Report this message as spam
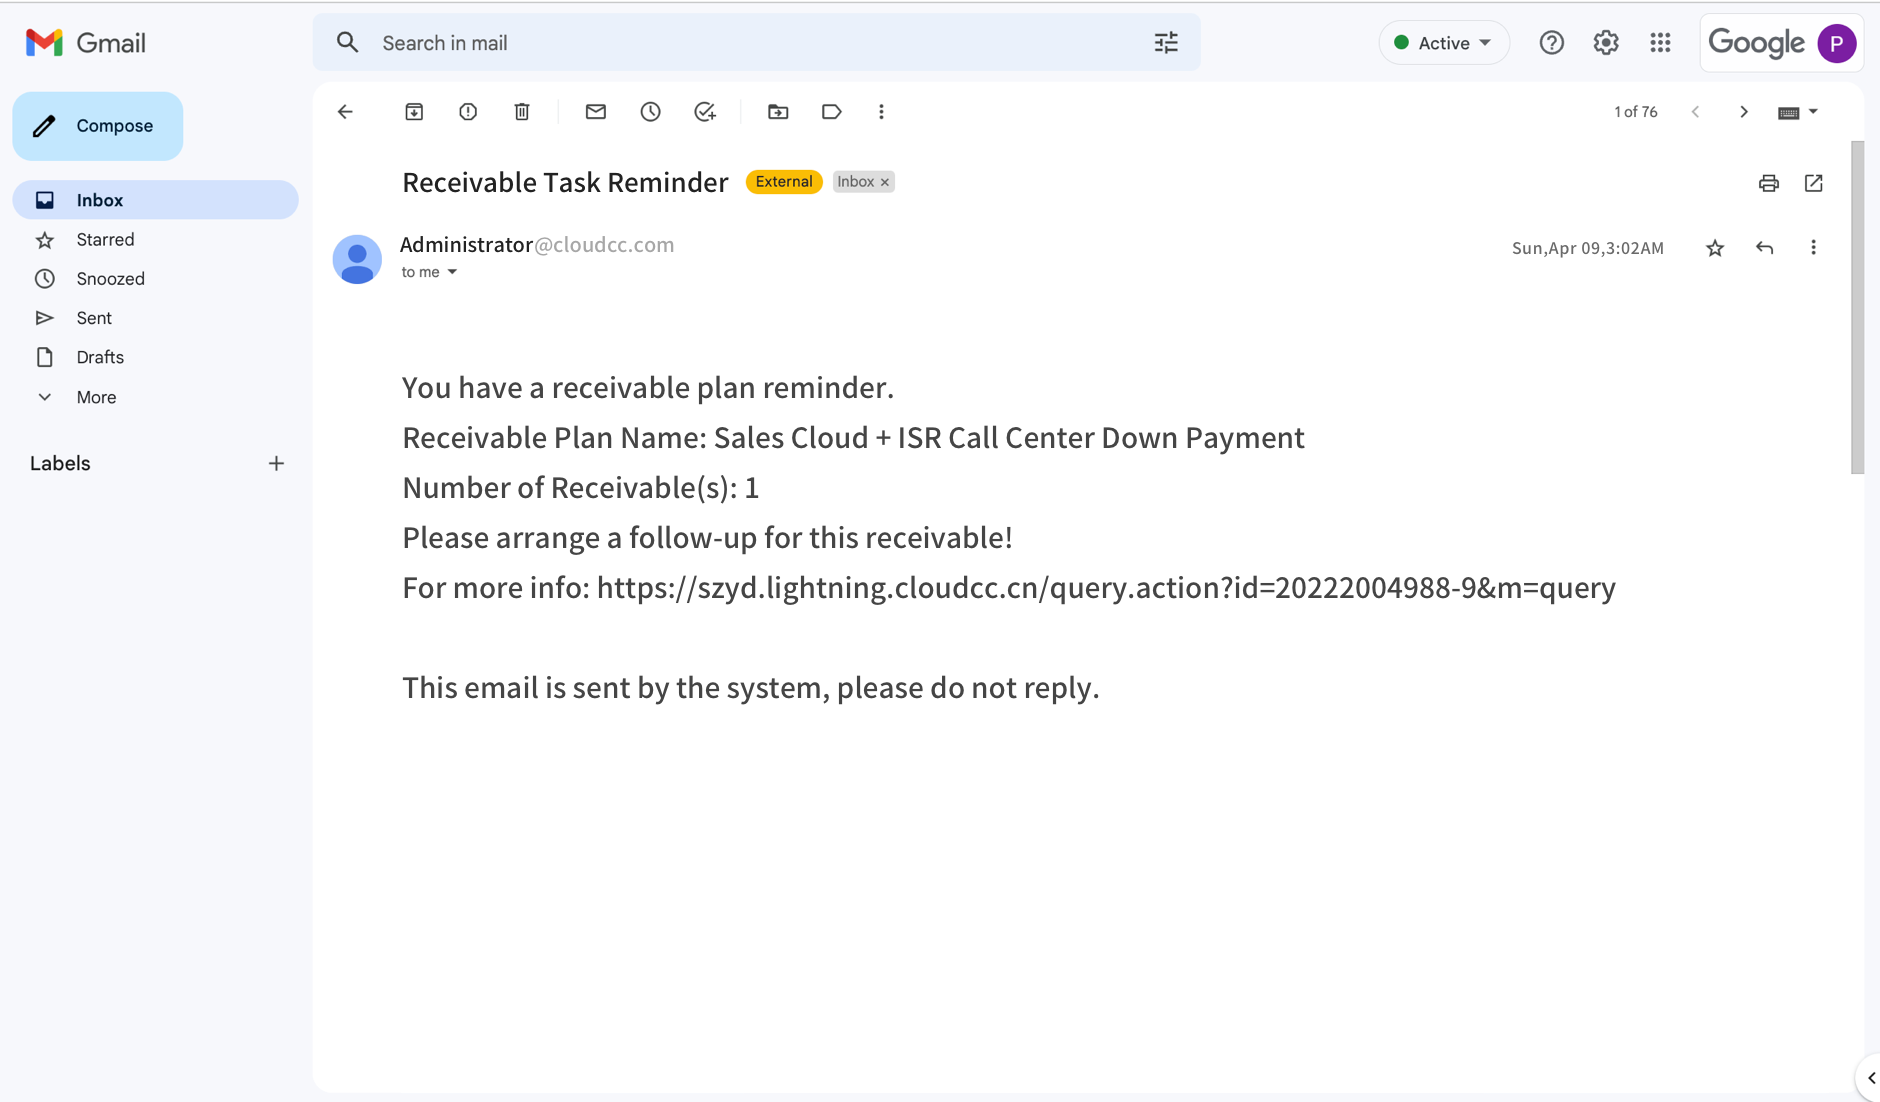 (468, 112)
